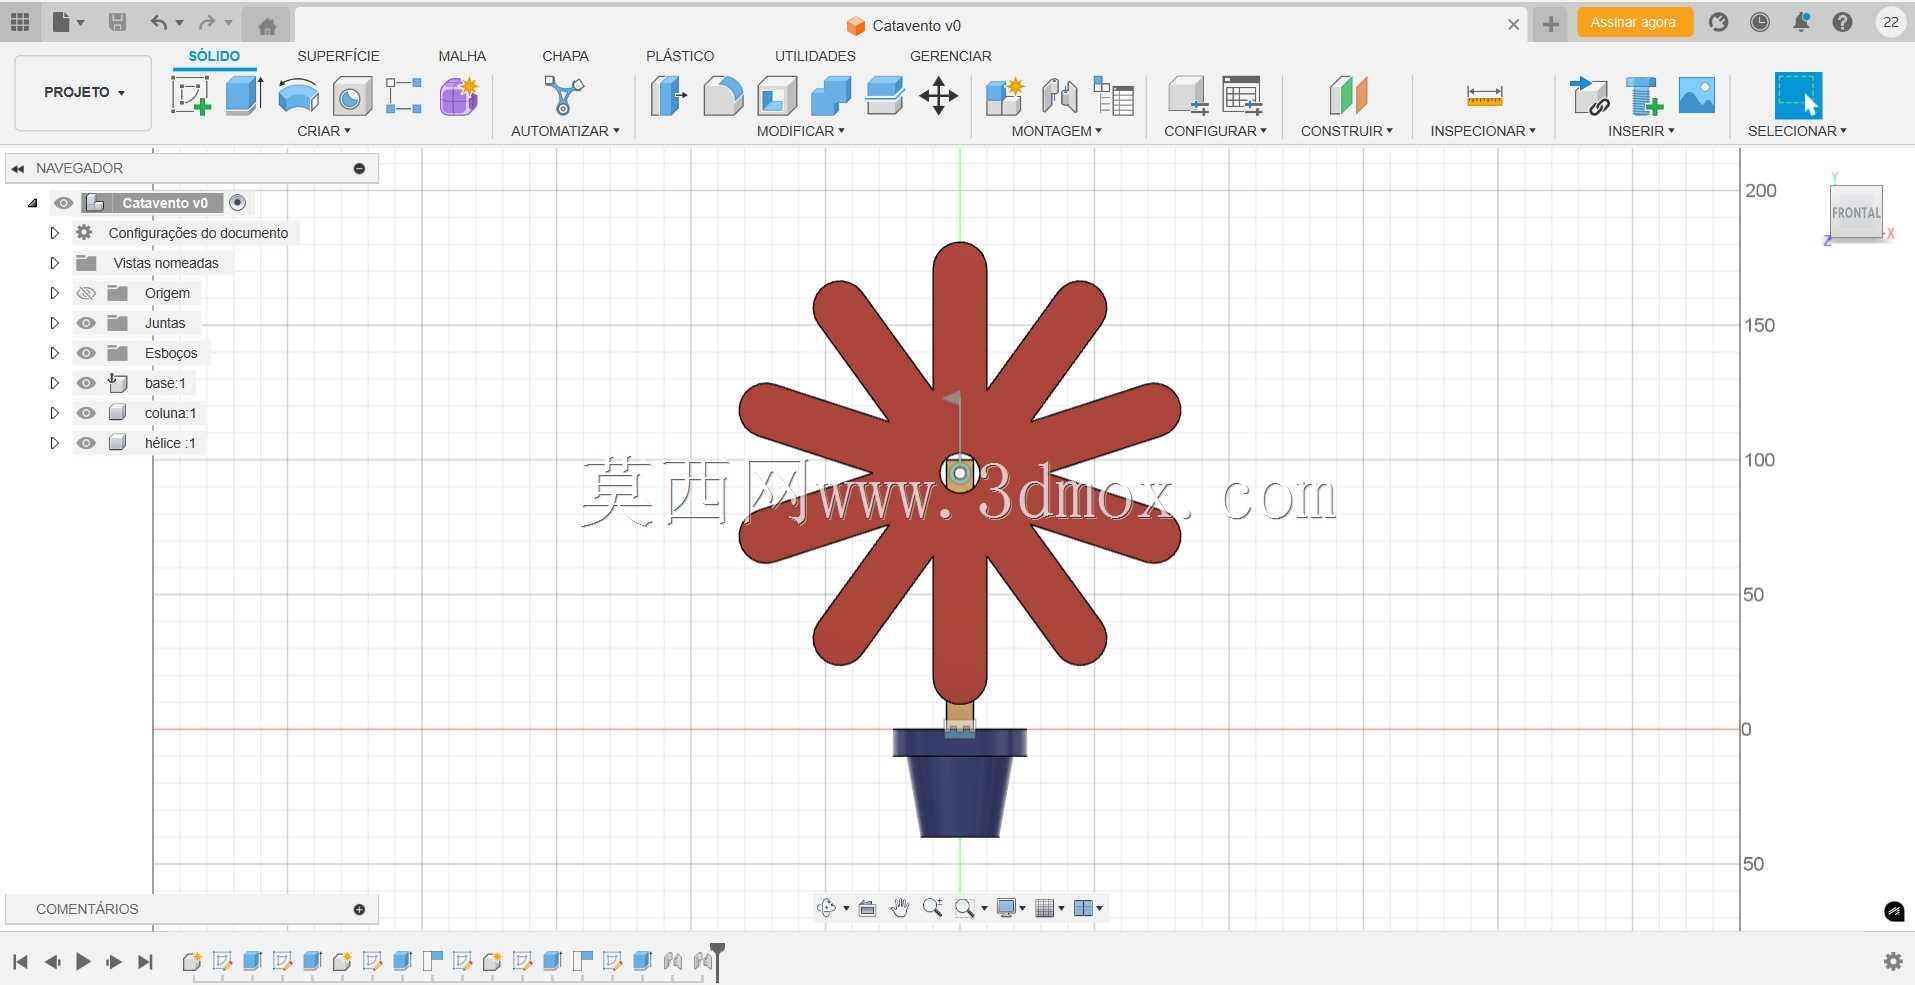This screenshot has height=985, width=1915.
Task: Select the Combine tool
Action: point(830,96)
